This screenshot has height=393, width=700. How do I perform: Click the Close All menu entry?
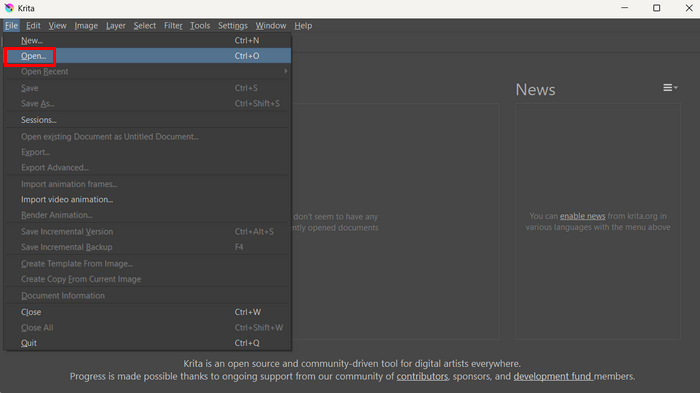(x=147, y=327)
